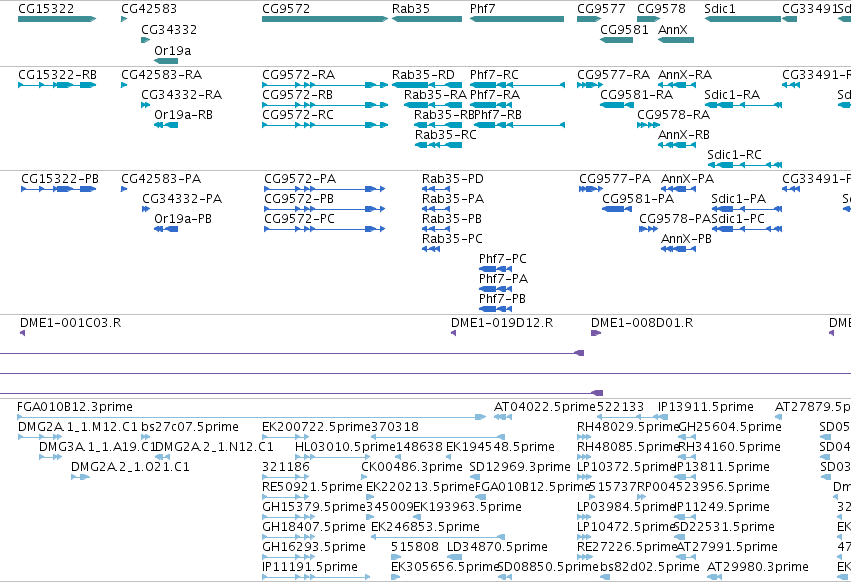Click the long CG9572 gene bar
Viewport: 851px width, 582px height.
[325, 19]
